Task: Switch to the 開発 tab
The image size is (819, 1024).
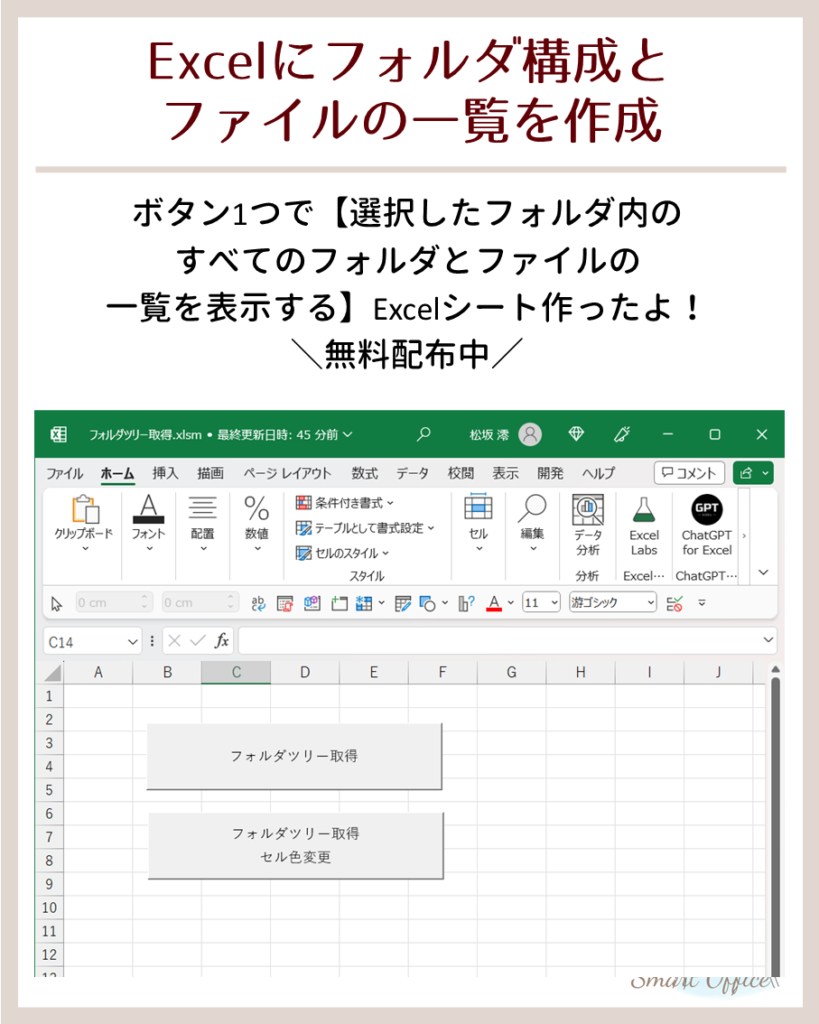Action: 550,473
